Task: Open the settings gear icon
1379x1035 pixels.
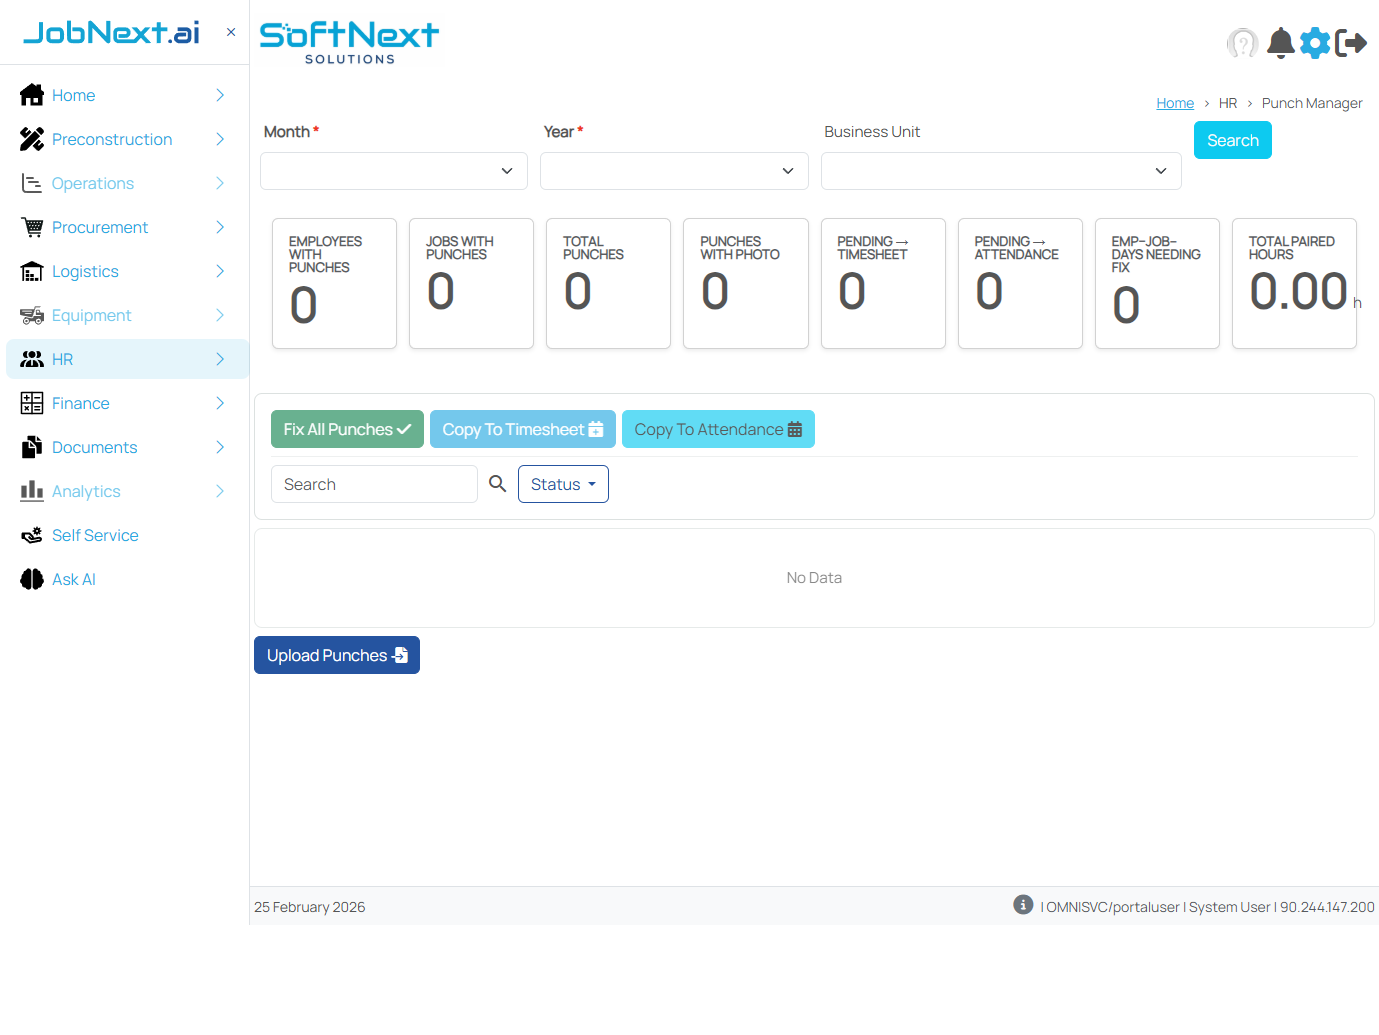Action: (1315, 43)
